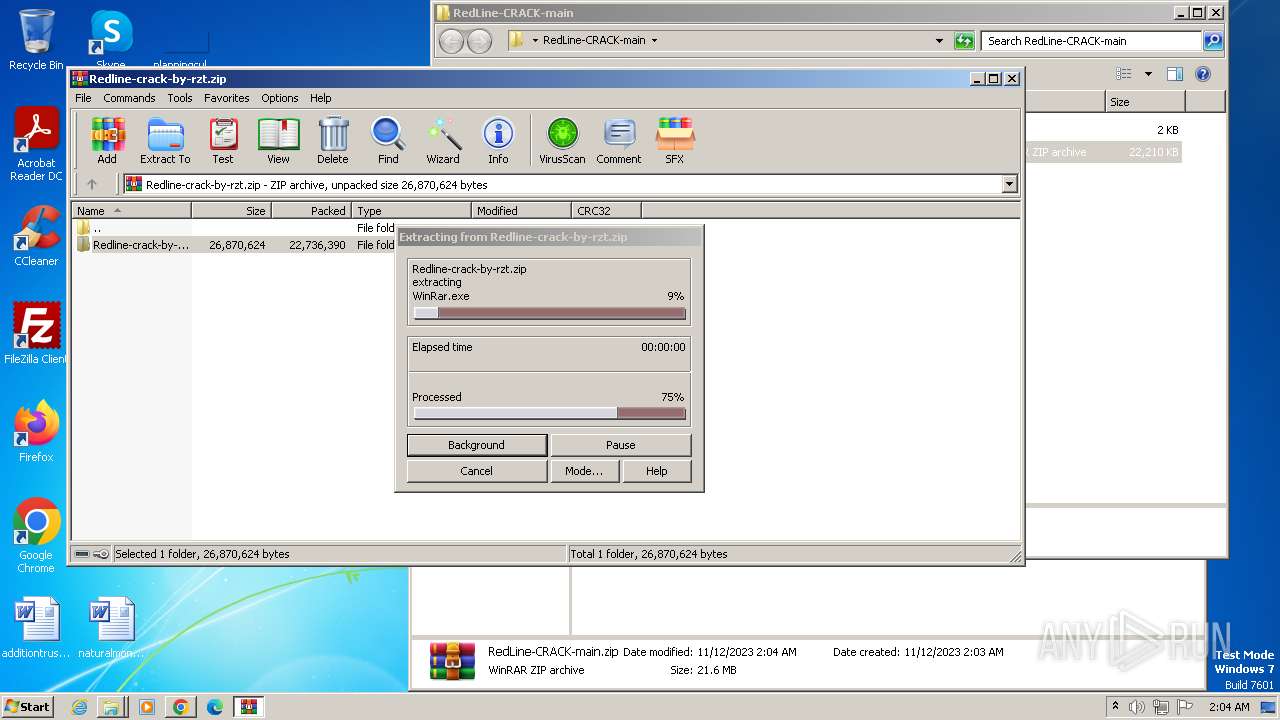Expand the RedLine-CRACK-main breadcrumb arrow
The width and height of the screenshot is (1280, 720).
654,41
